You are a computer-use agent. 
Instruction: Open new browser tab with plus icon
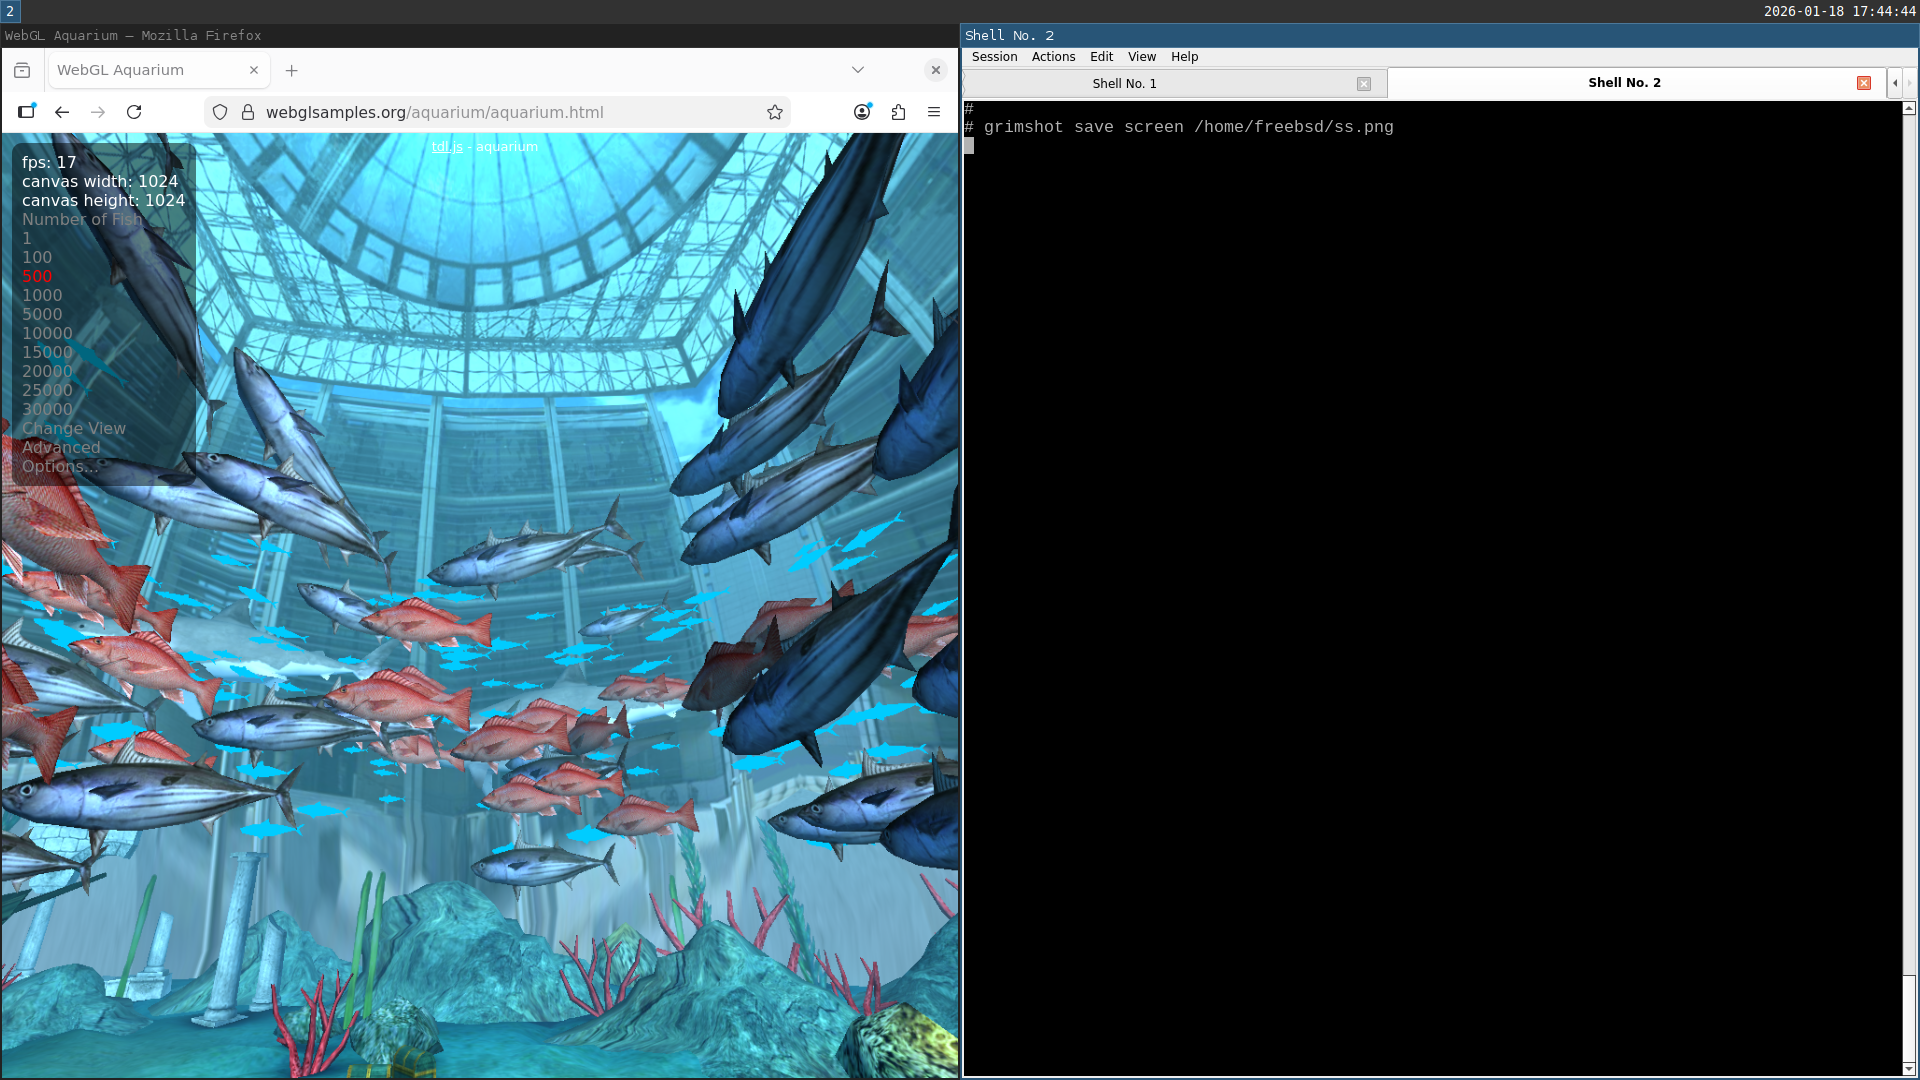pyautogui.click(x=291, y=70)
